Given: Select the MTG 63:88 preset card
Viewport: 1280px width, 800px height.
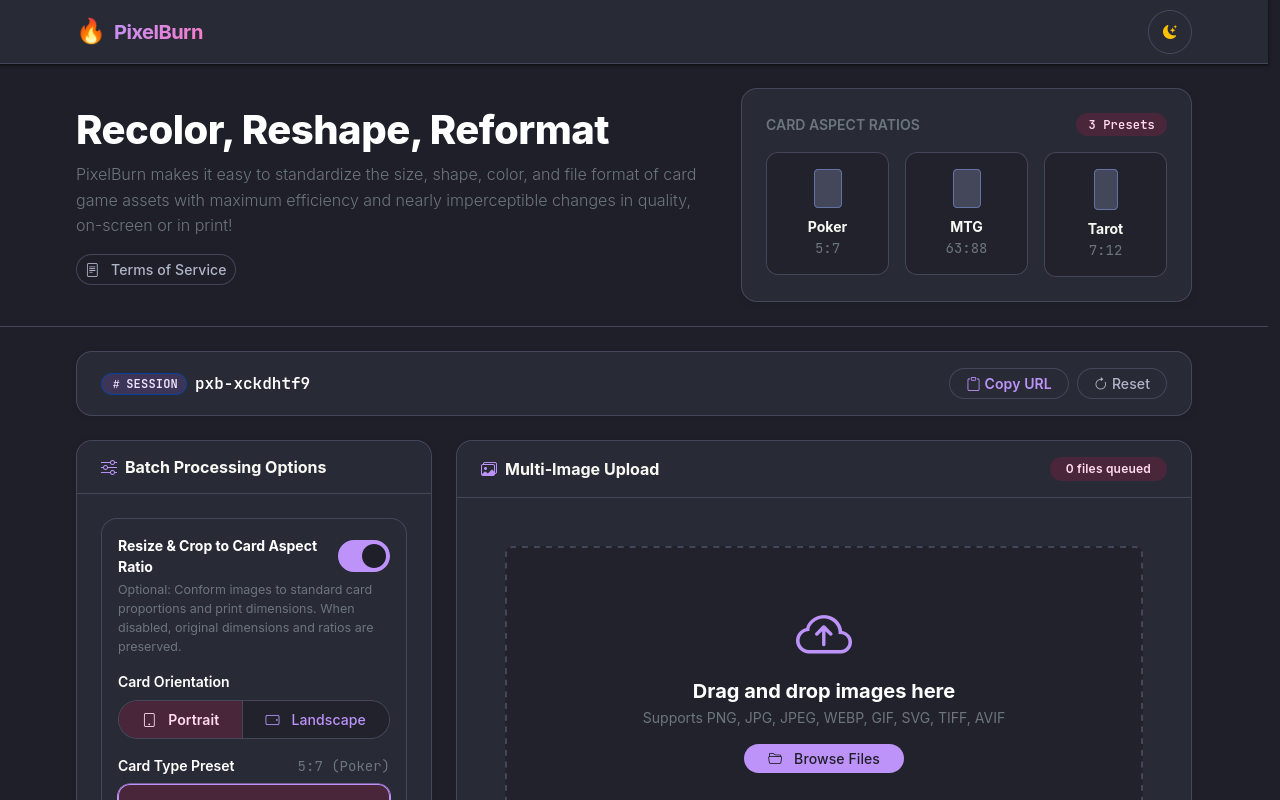Looking at the screenshot, I should point(966,213).
